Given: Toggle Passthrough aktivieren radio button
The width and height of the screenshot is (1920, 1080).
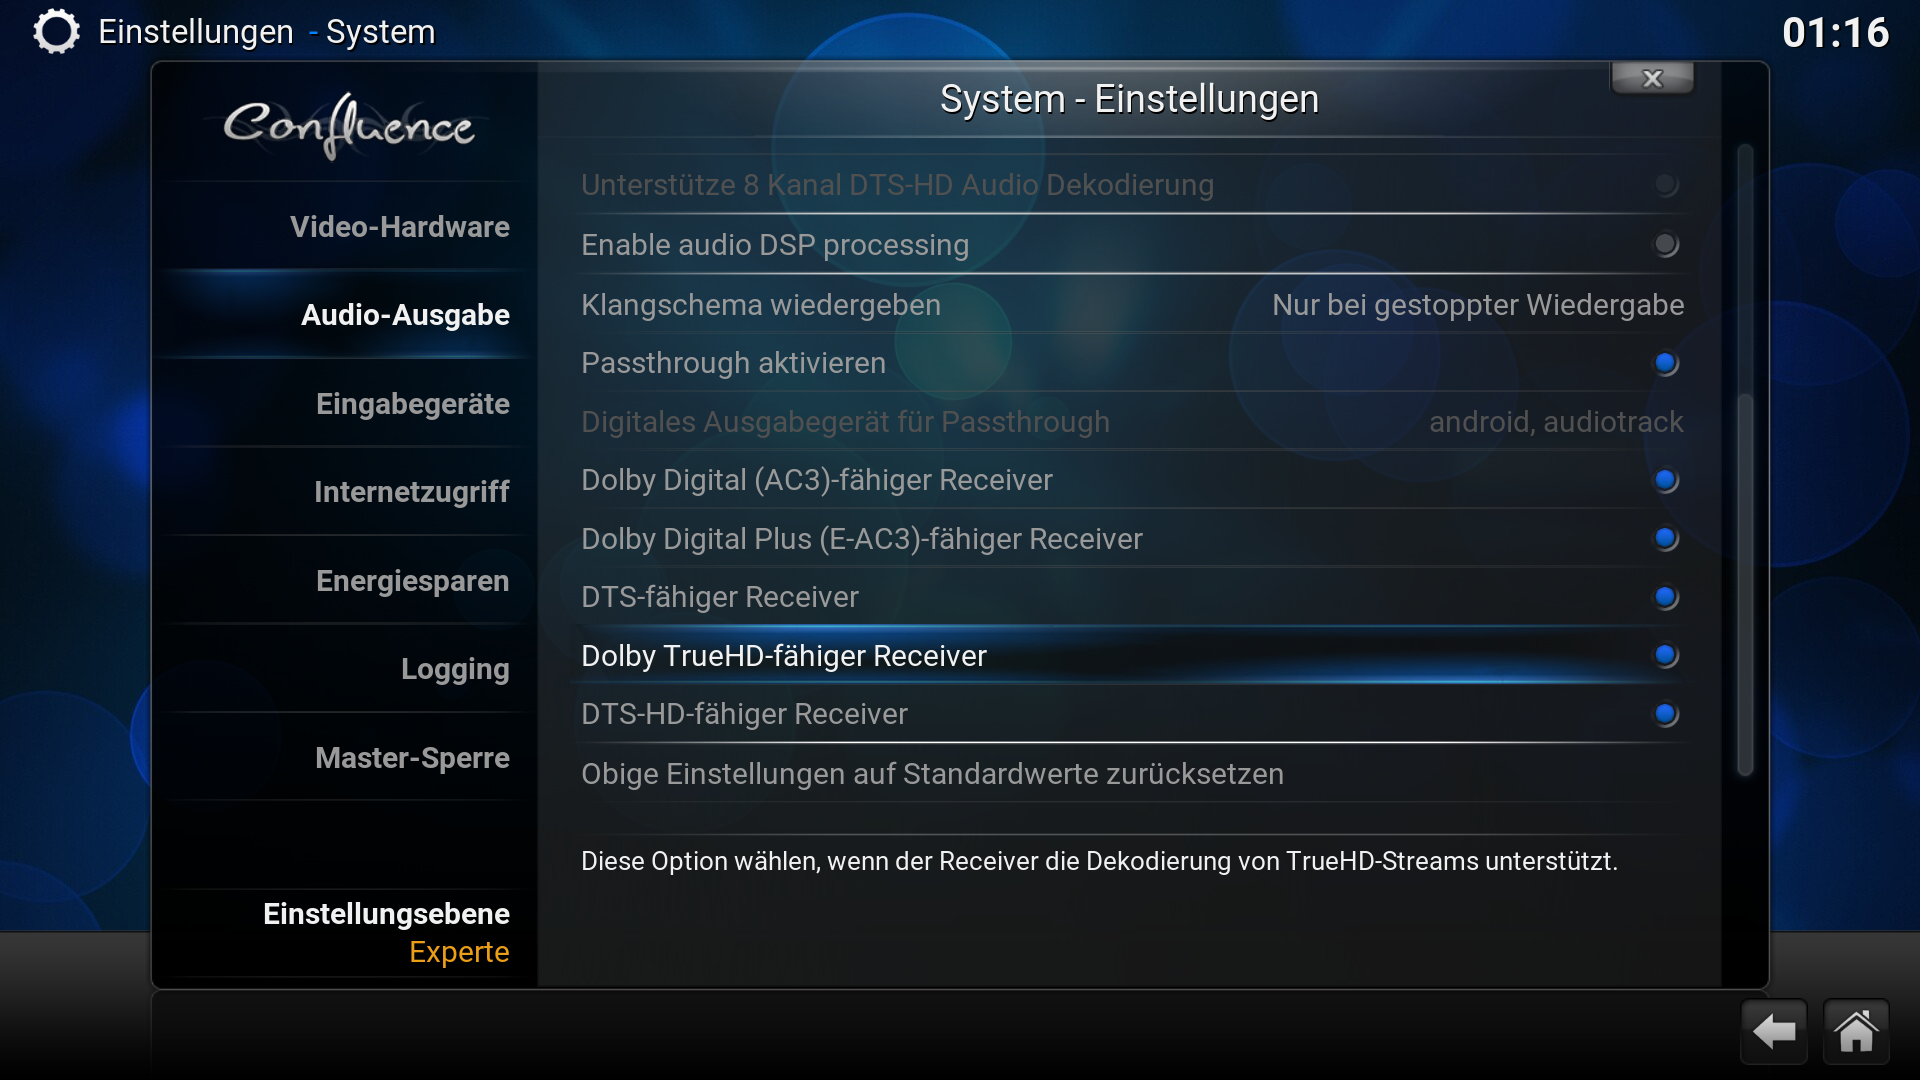Looking at the screenshot, I should tap(1665, 363).
